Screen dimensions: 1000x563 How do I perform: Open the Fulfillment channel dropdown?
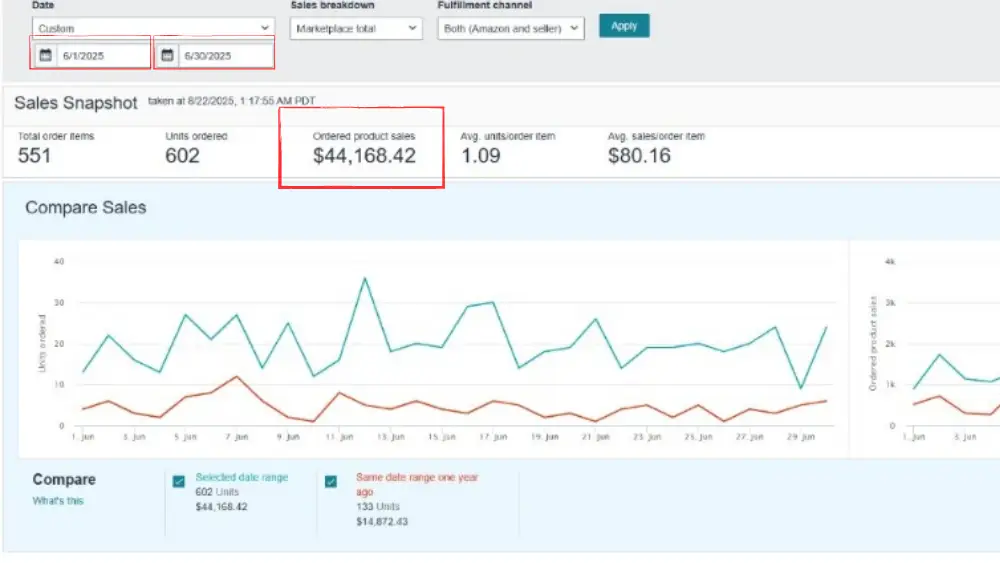[x=512, y=28]
